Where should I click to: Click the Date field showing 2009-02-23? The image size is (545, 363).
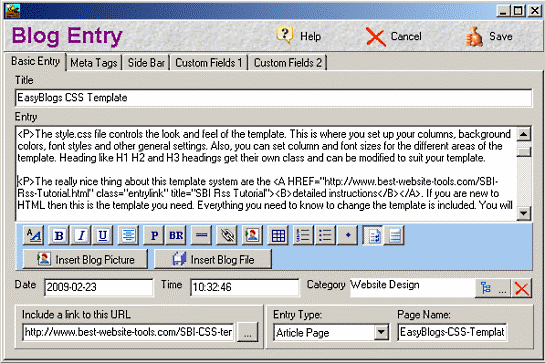[x=99, y=287]
